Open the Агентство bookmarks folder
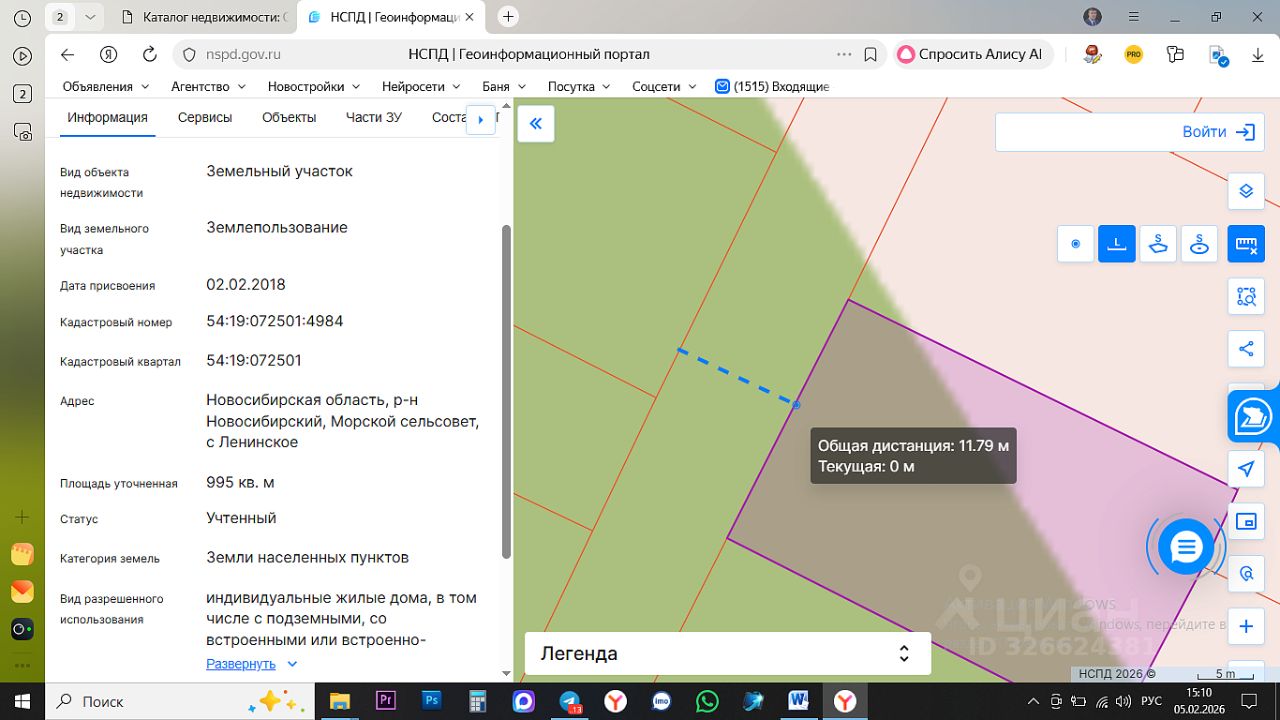1280x720 pixels. 208,87
